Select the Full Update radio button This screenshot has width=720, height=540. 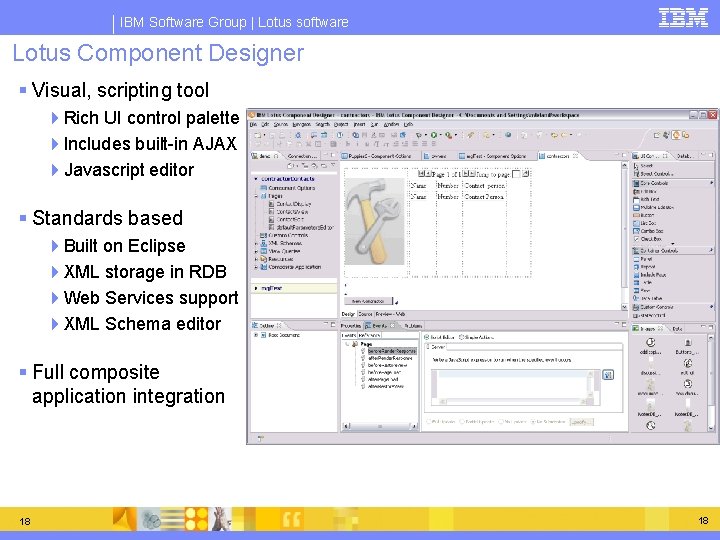[x=440, y=422]
